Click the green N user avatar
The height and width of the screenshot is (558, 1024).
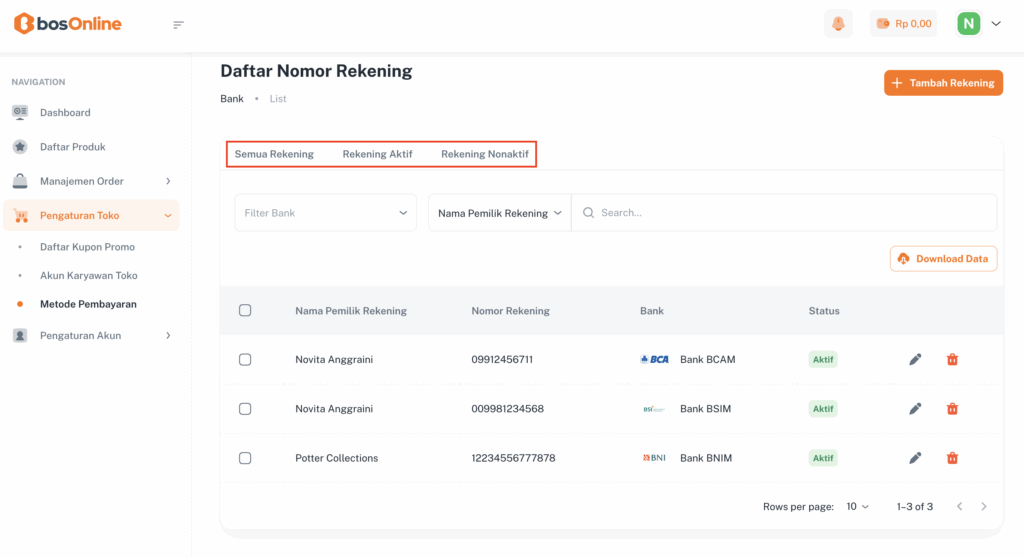coord(968,24)
